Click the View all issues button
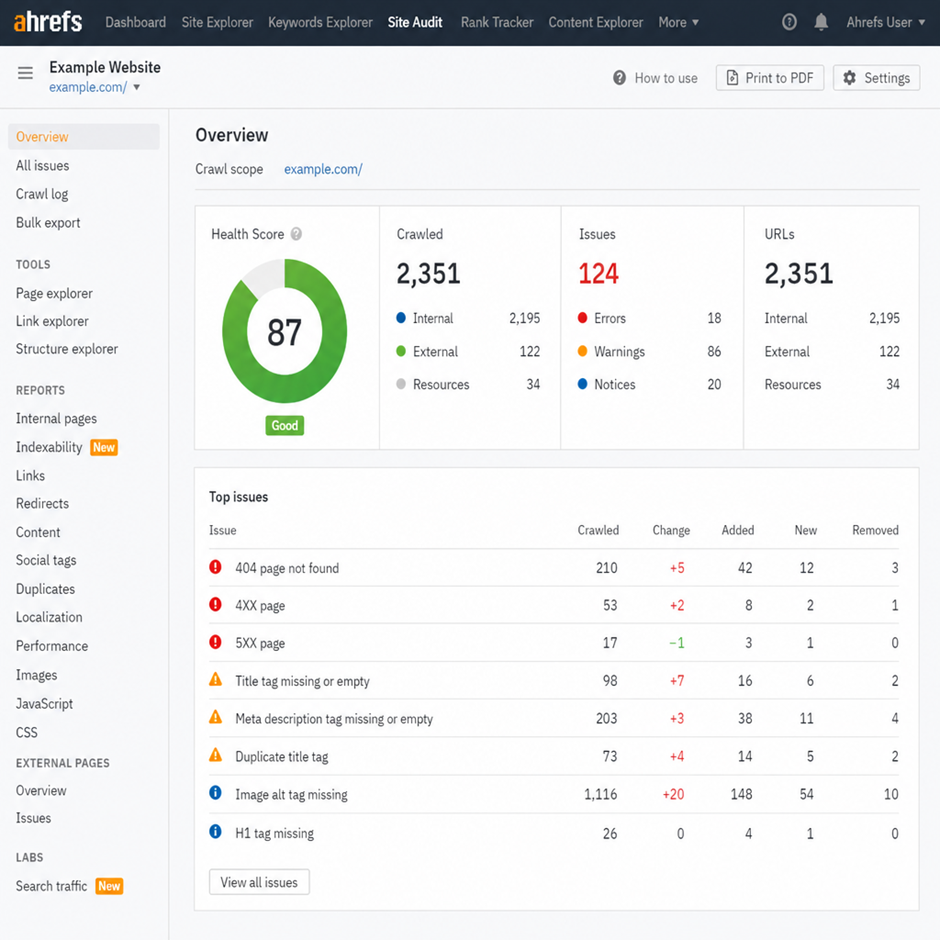This screenshot has height=940, width=940. point(259,882)
